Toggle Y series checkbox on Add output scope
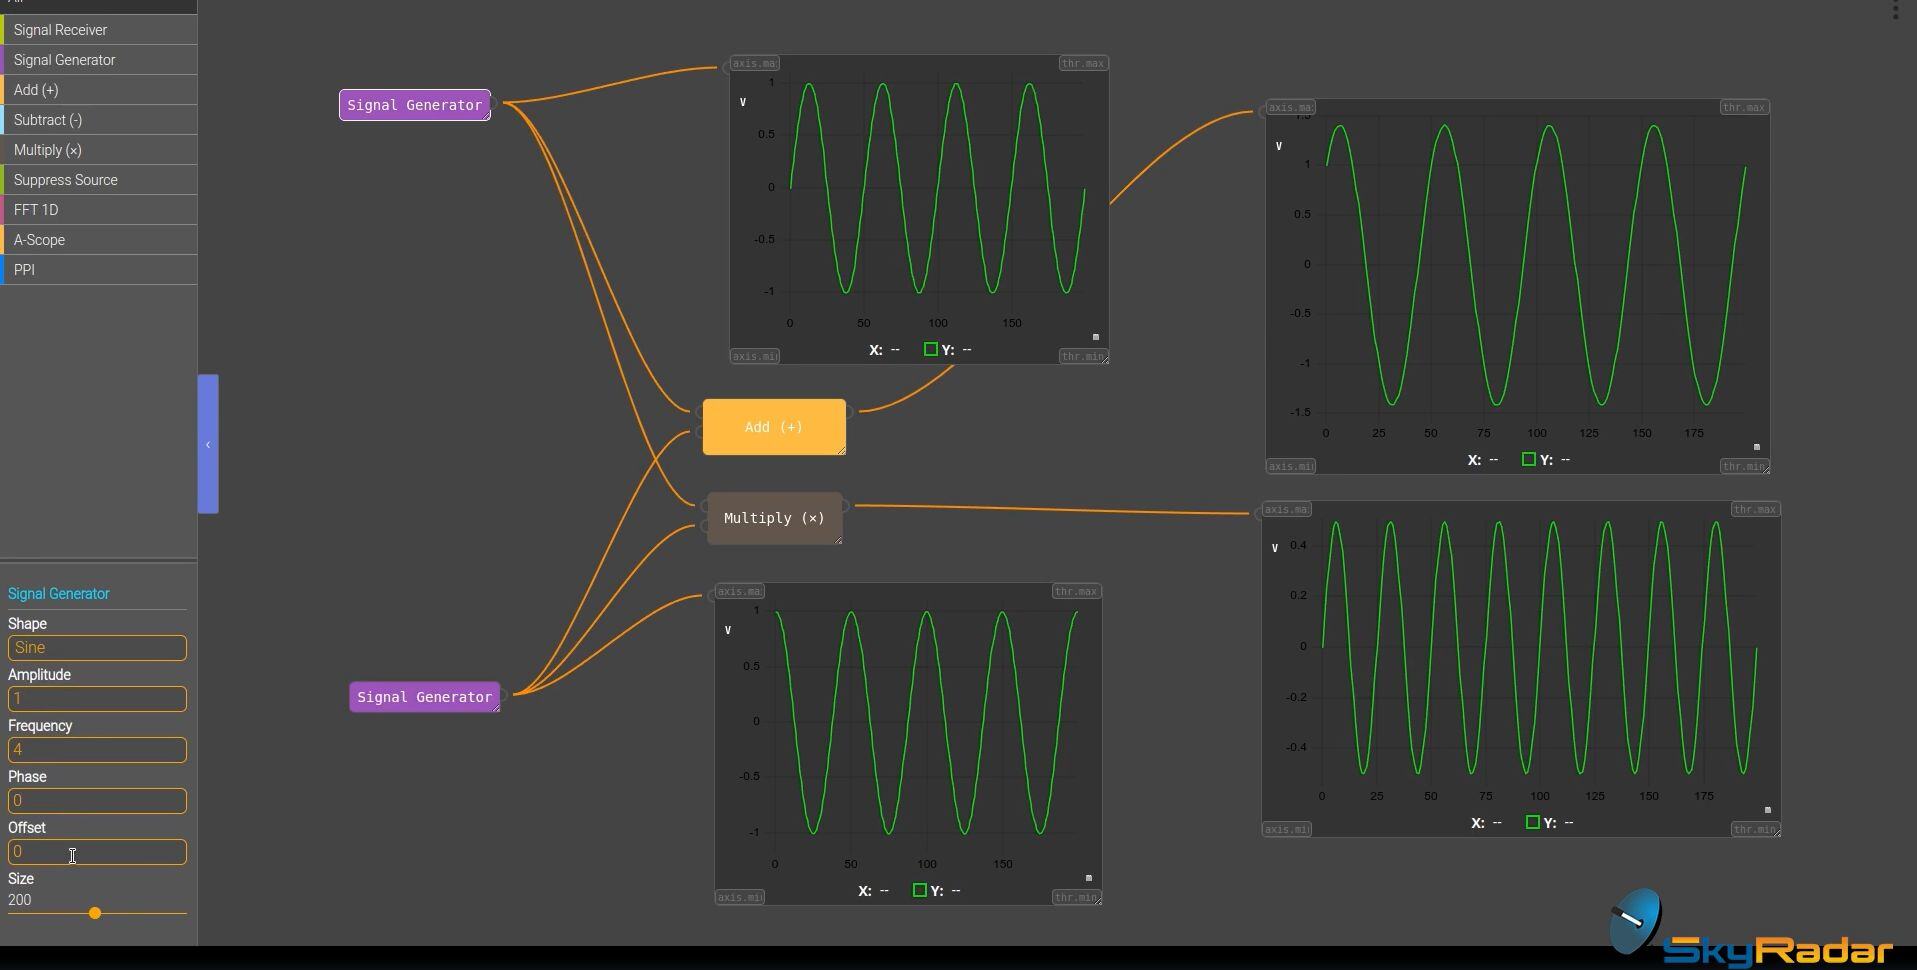The height and width of the screenshot is (970, 1917). coord(1528,460)
